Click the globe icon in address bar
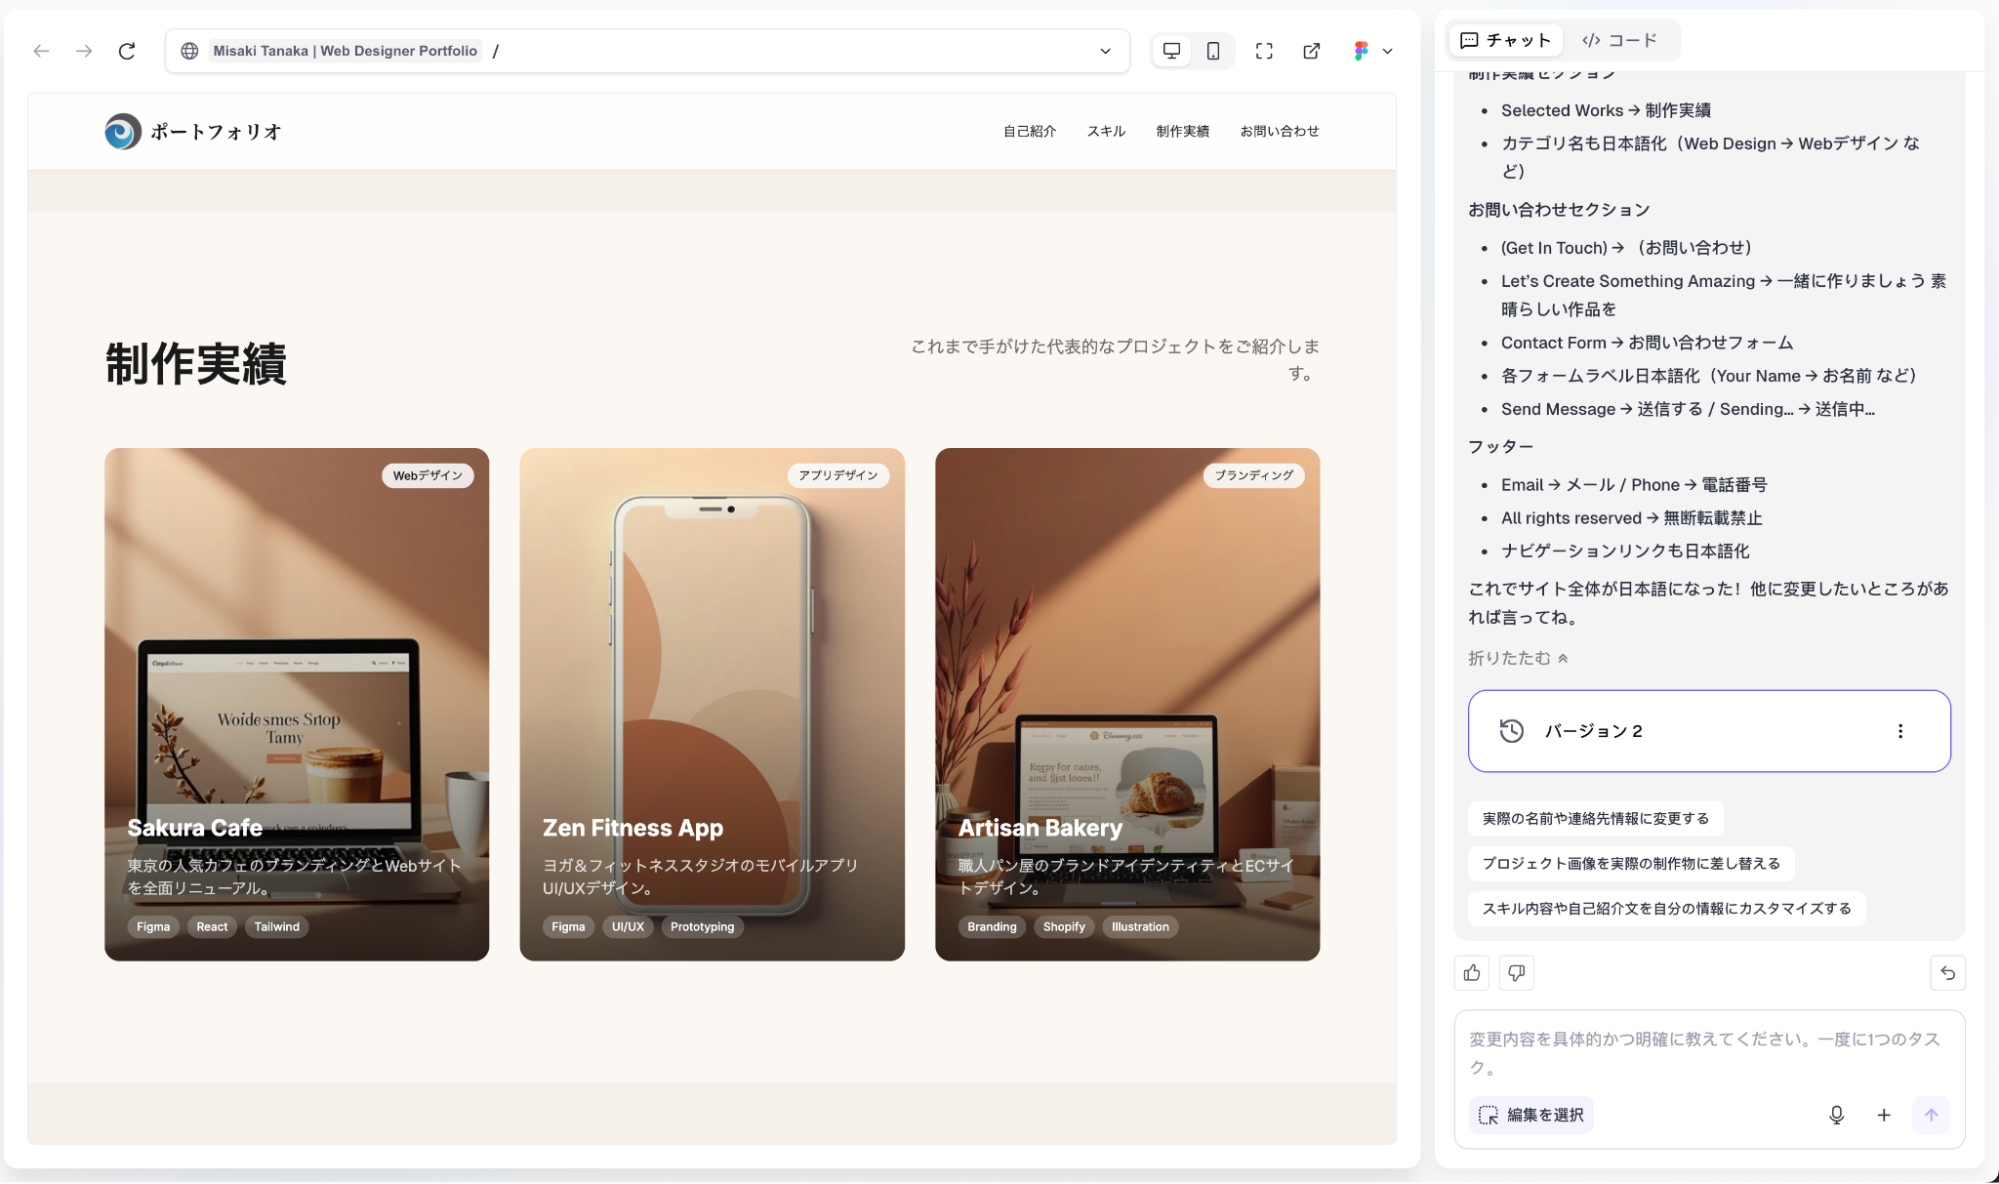Image resolution: width=1999 pixels, height=1184 pixels. point(189,51)
